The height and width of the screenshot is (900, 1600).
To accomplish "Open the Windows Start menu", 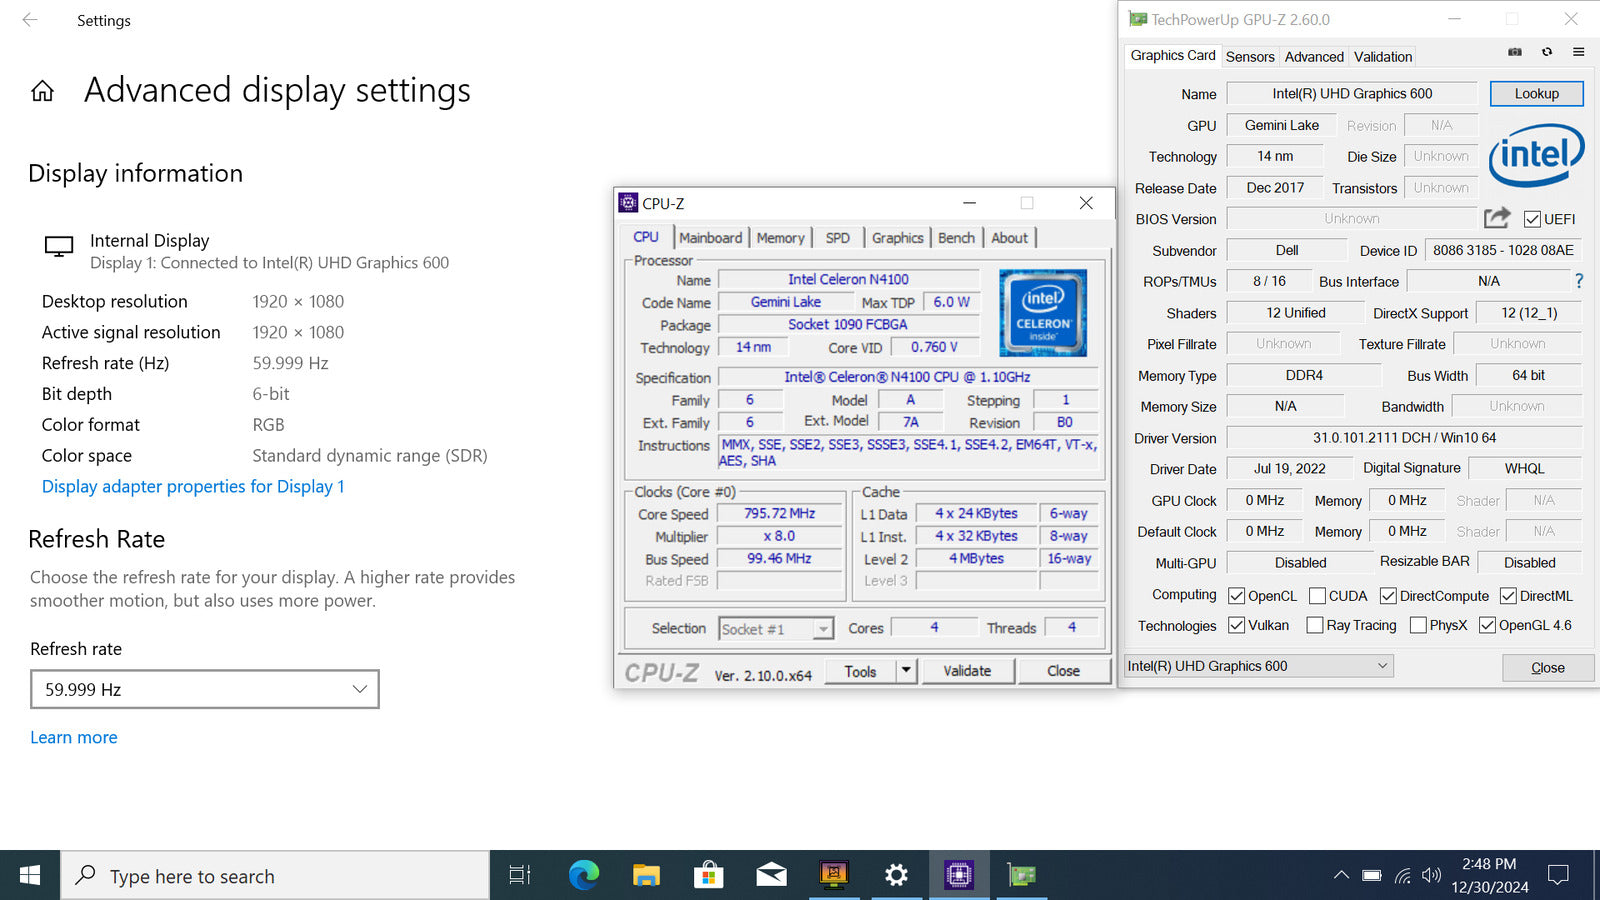I will tap(30, 876).
